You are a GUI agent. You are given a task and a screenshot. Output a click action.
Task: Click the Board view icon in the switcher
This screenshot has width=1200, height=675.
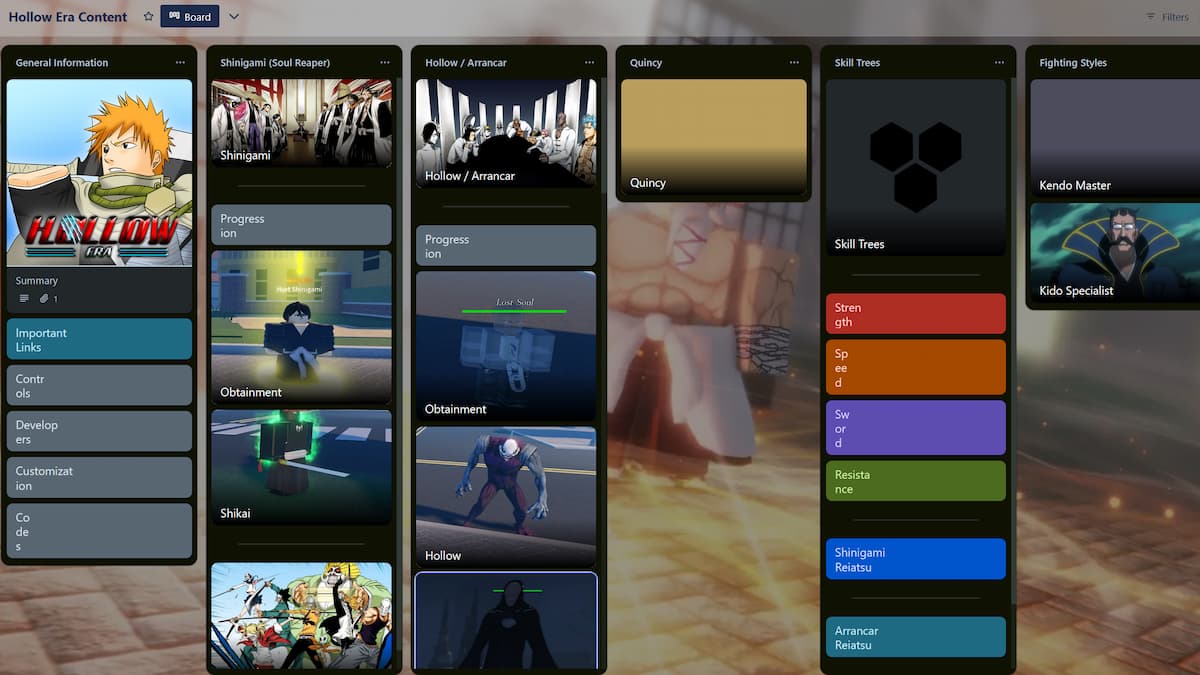click(173, 16)
